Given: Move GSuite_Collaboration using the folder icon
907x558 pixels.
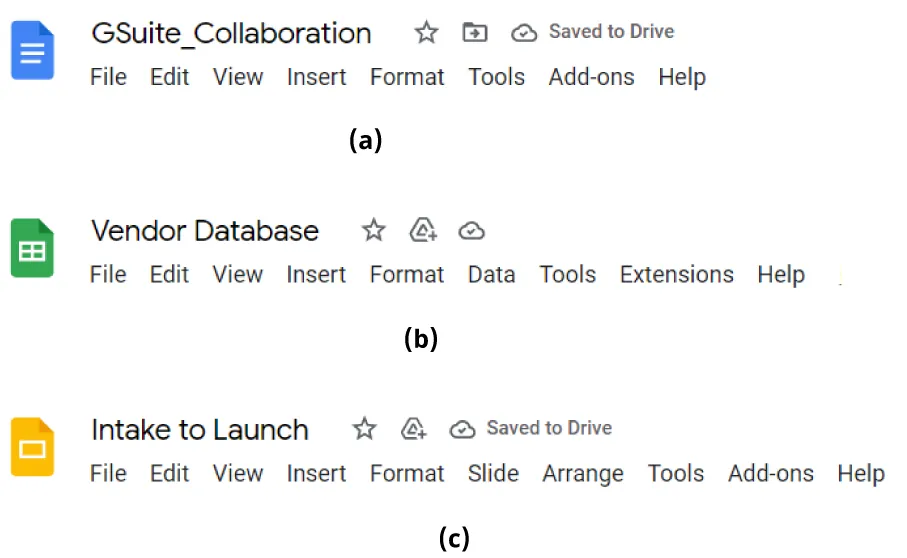Looking at the screenshot, I should [x=475, y=33].
